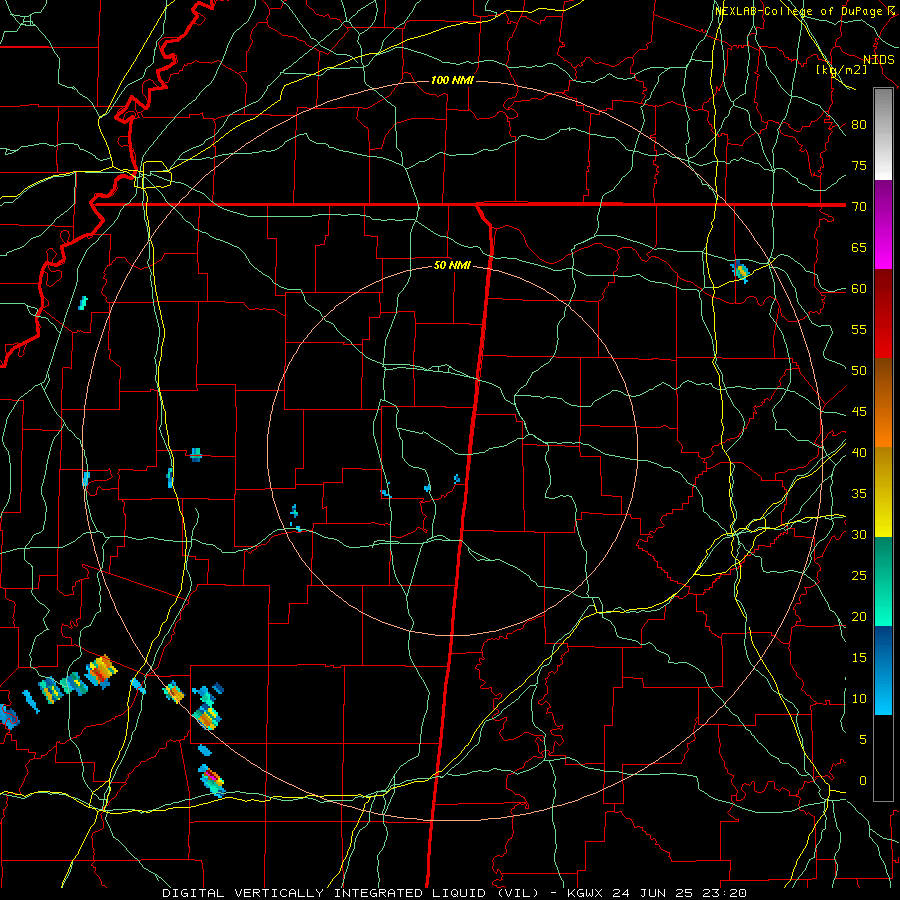
Task: Click the 15 value on the VIL scale
Action: 859,657
